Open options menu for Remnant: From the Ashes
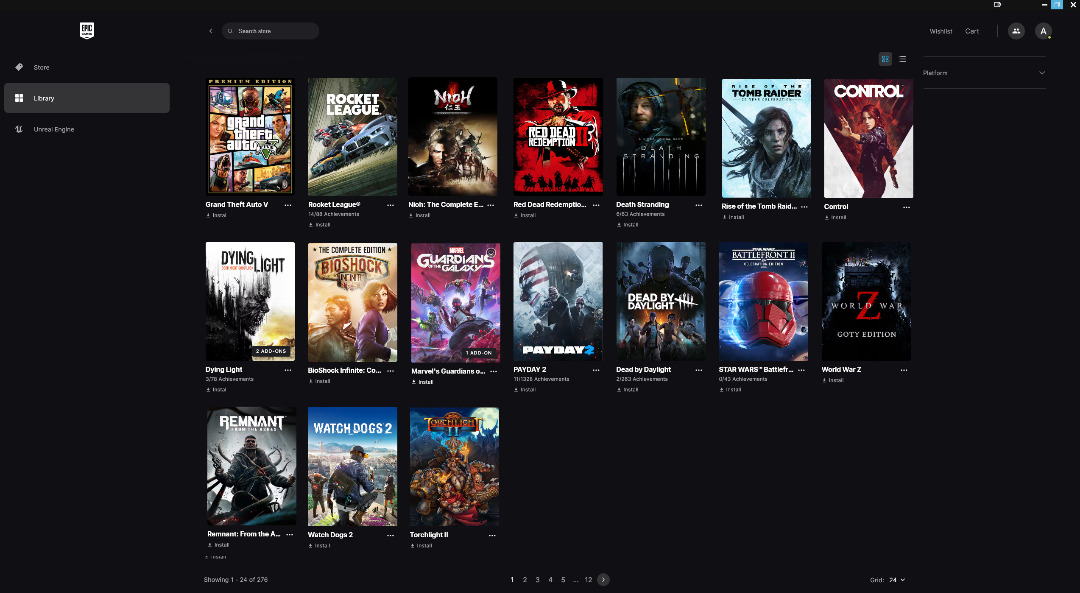This screenshot has width=1080, height=593. 289,534
